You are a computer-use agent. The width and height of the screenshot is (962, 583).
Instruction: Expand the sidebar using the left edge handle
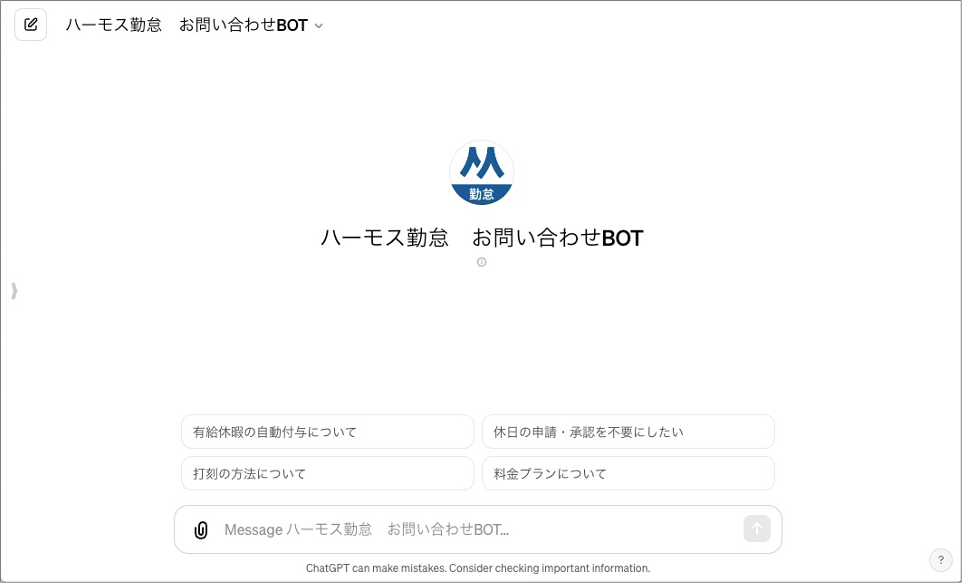pos(14,291)
